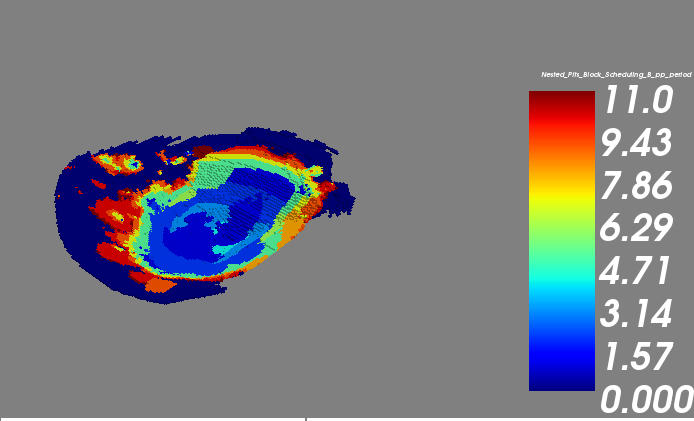Click the 6.29 legend value

click(636, 228)
